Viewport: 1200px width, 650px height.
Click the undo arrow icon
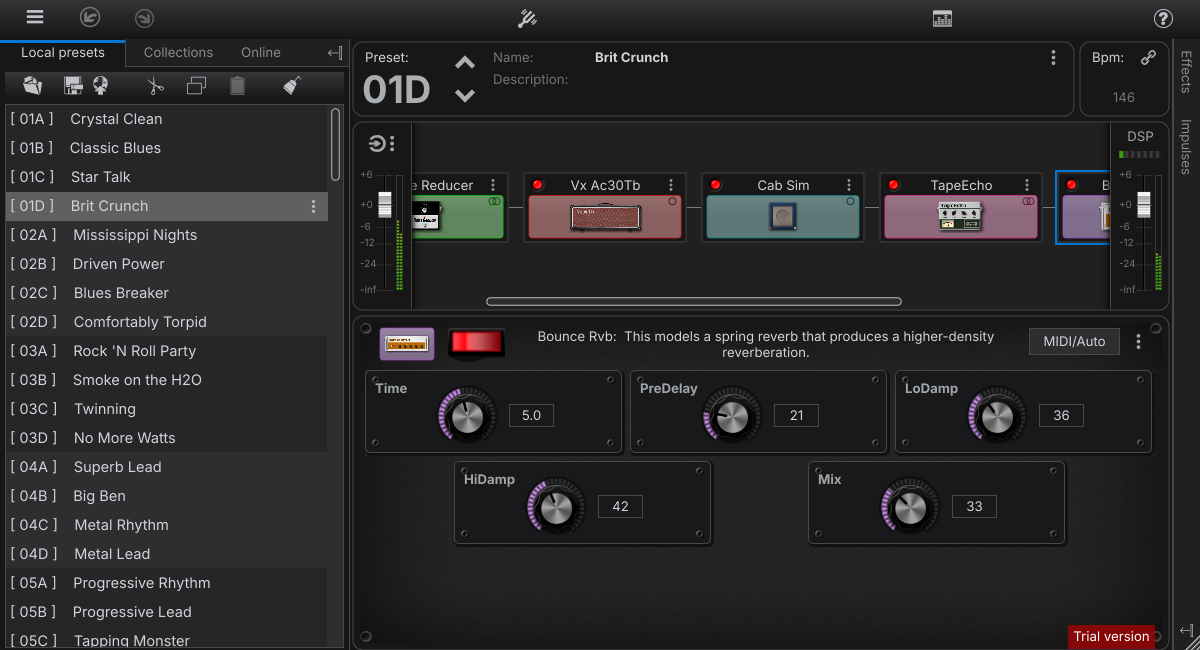point(90,18)
